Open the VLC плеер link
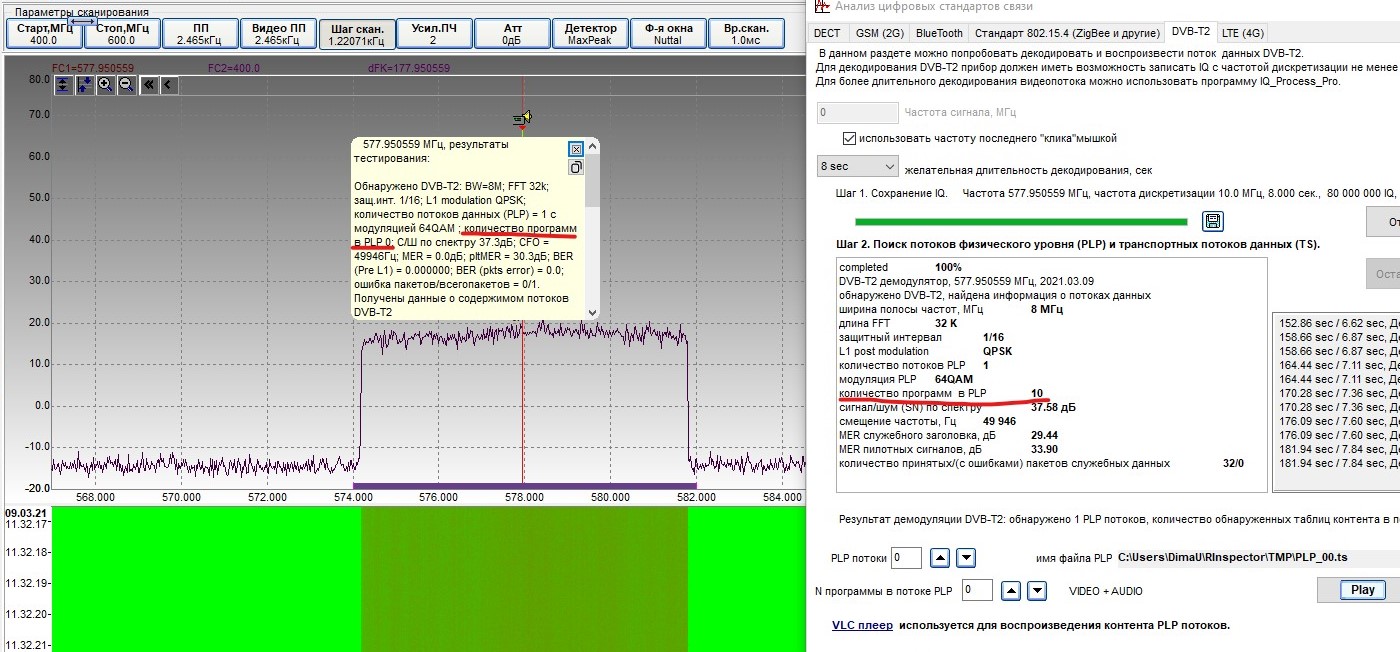The height and width of the screenshot is (652, 1400). [862, 625]
